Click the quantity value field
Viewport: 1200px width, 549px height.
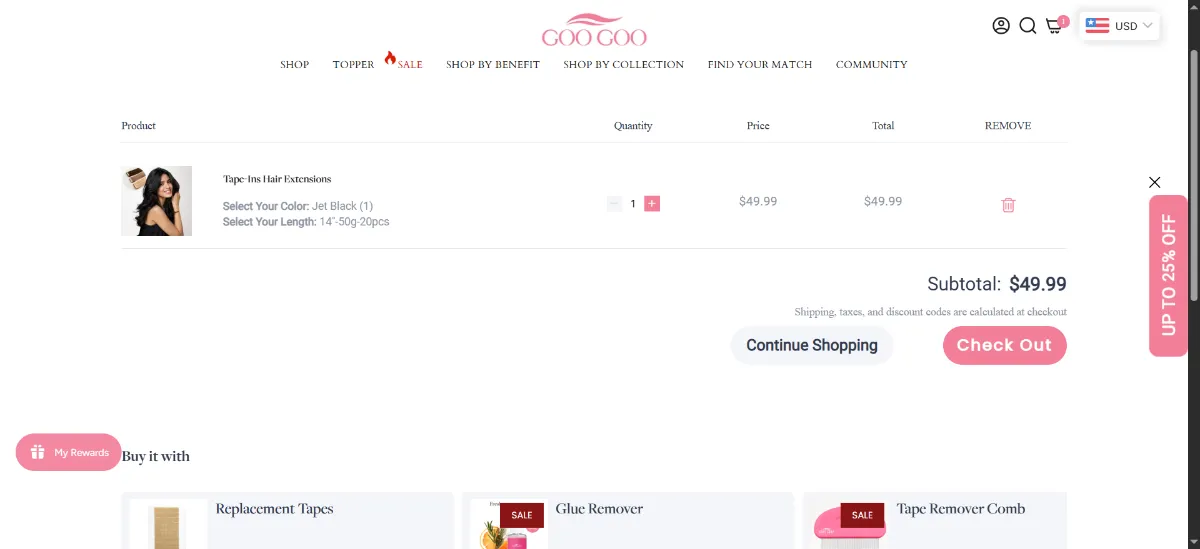pyautogui.click(x=633, y=204)
